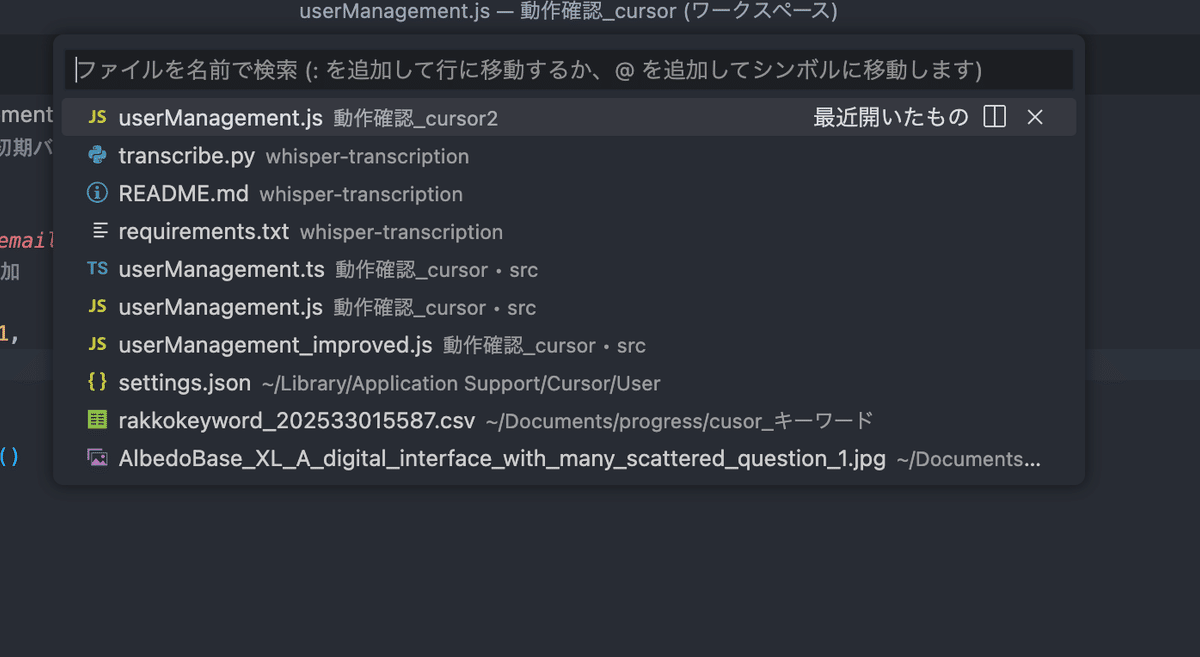This screenshot has height=657, width=1200.
Task: Click the info icon beside README.md
Action: [x=96, y=193]
